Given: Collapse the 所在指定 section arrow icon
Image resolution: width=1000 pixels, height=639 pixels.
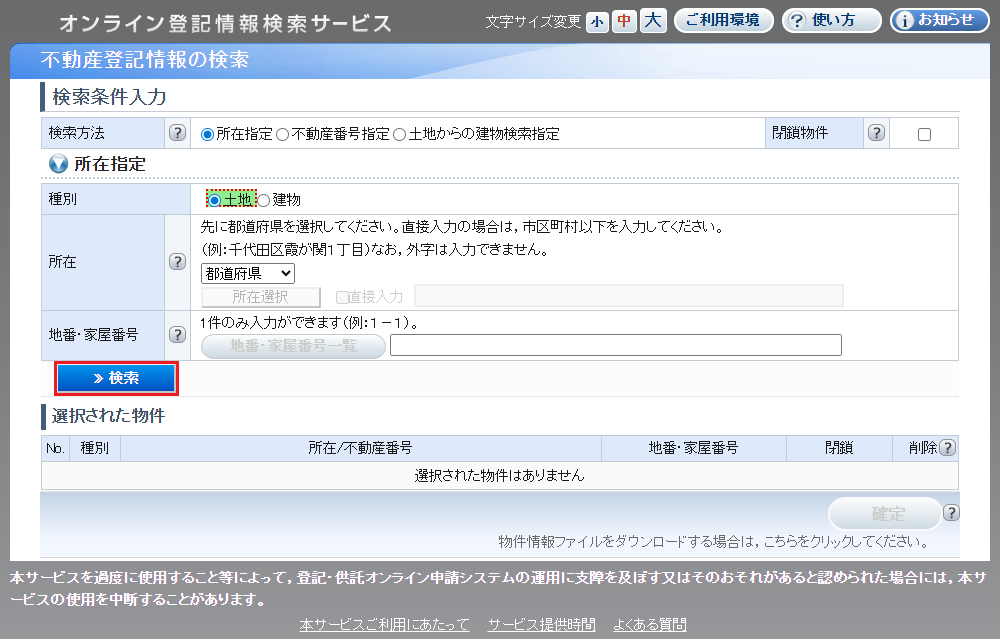Looking at the screenshot, I should coord(58,164).
